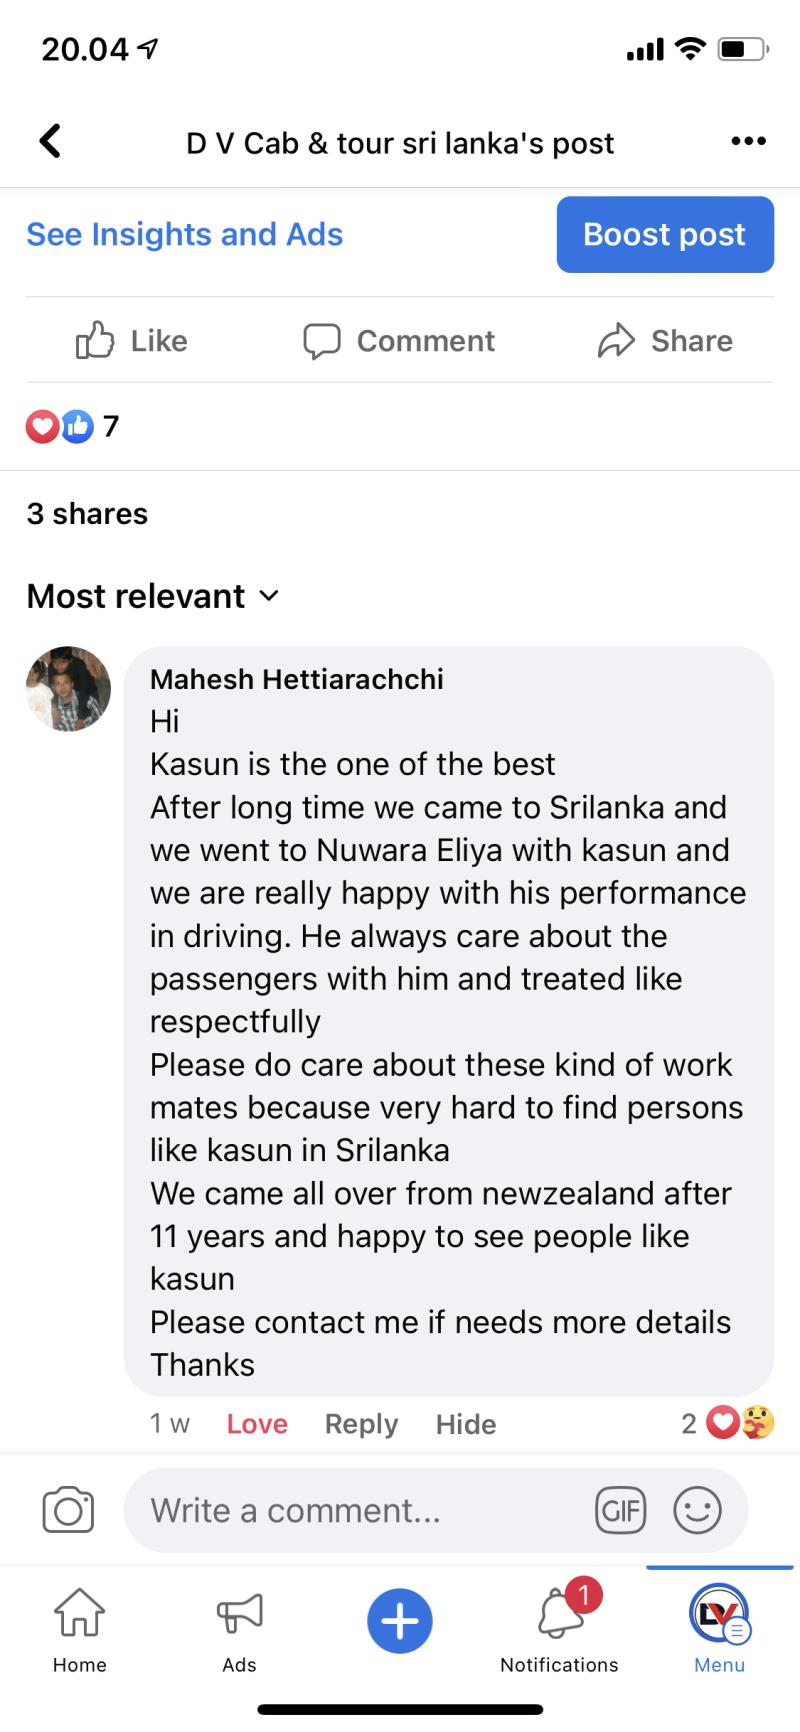Open the GIF picker
This screenshot has width=800, height=1732.
[620, 1510]
